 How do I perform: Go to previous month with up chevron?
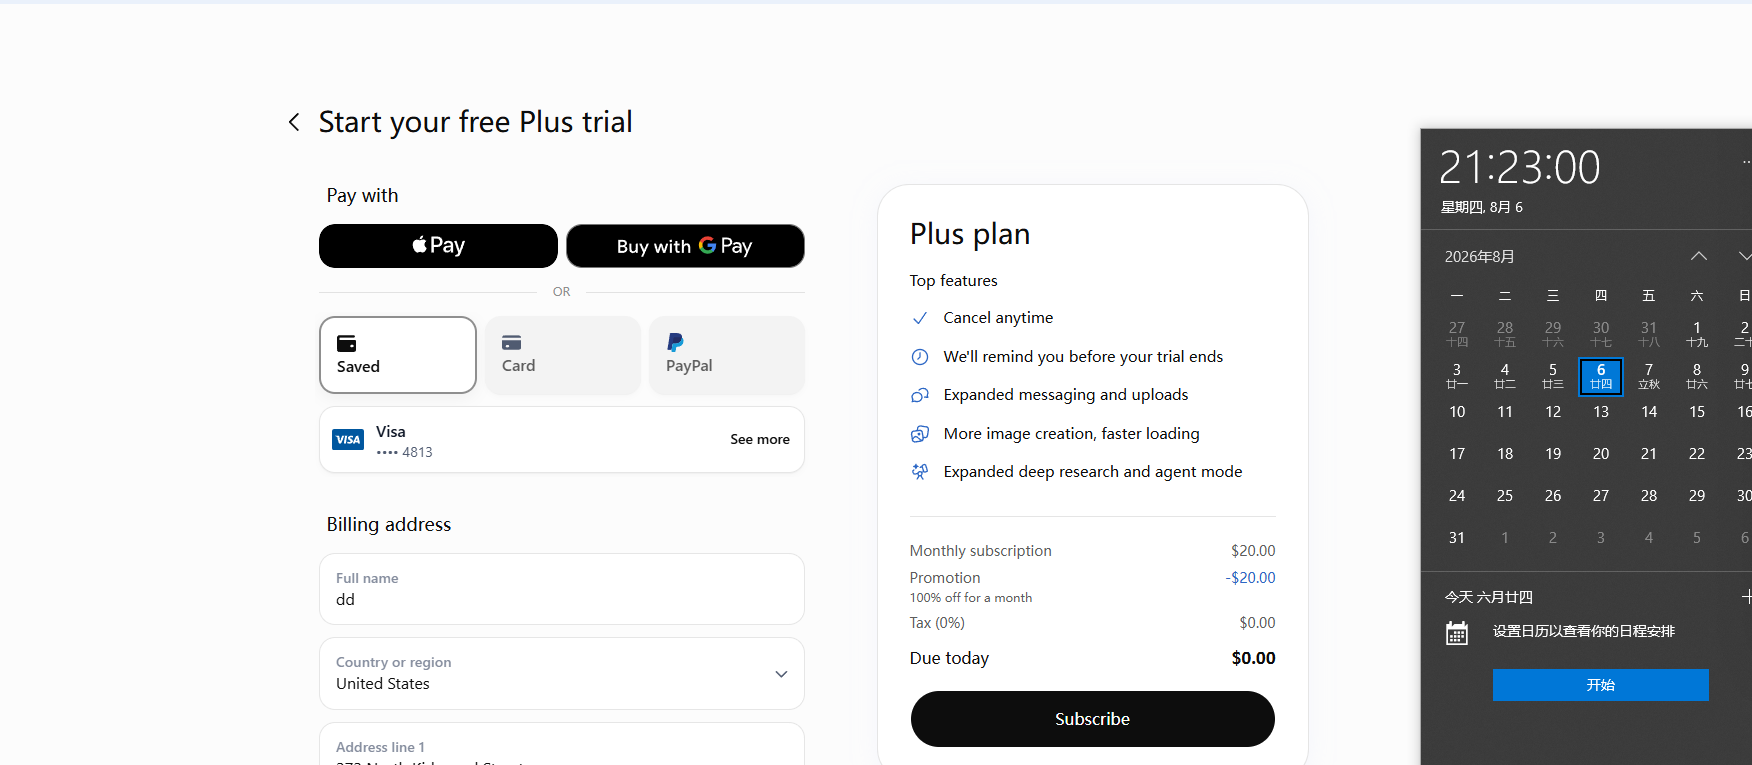[x=1699, y=257]
